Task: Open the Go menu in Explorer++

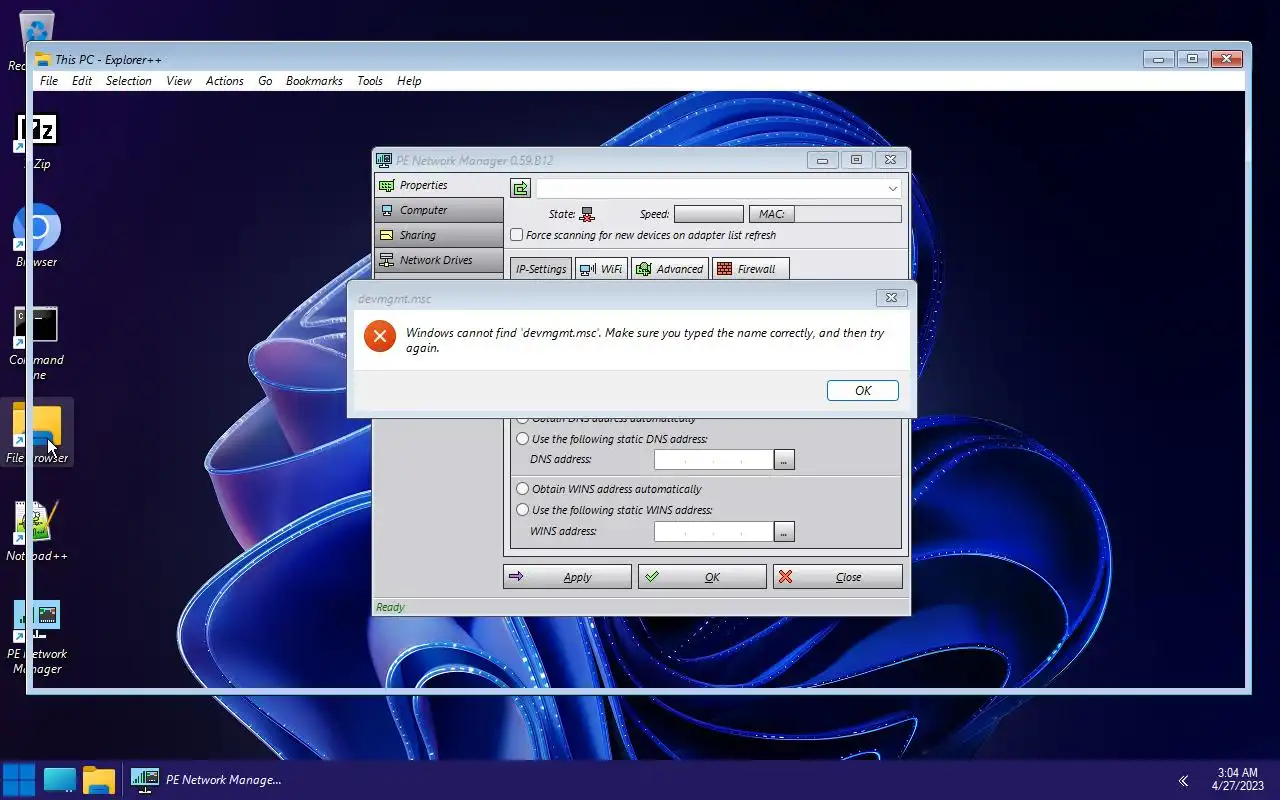Action: click(265, 81)
